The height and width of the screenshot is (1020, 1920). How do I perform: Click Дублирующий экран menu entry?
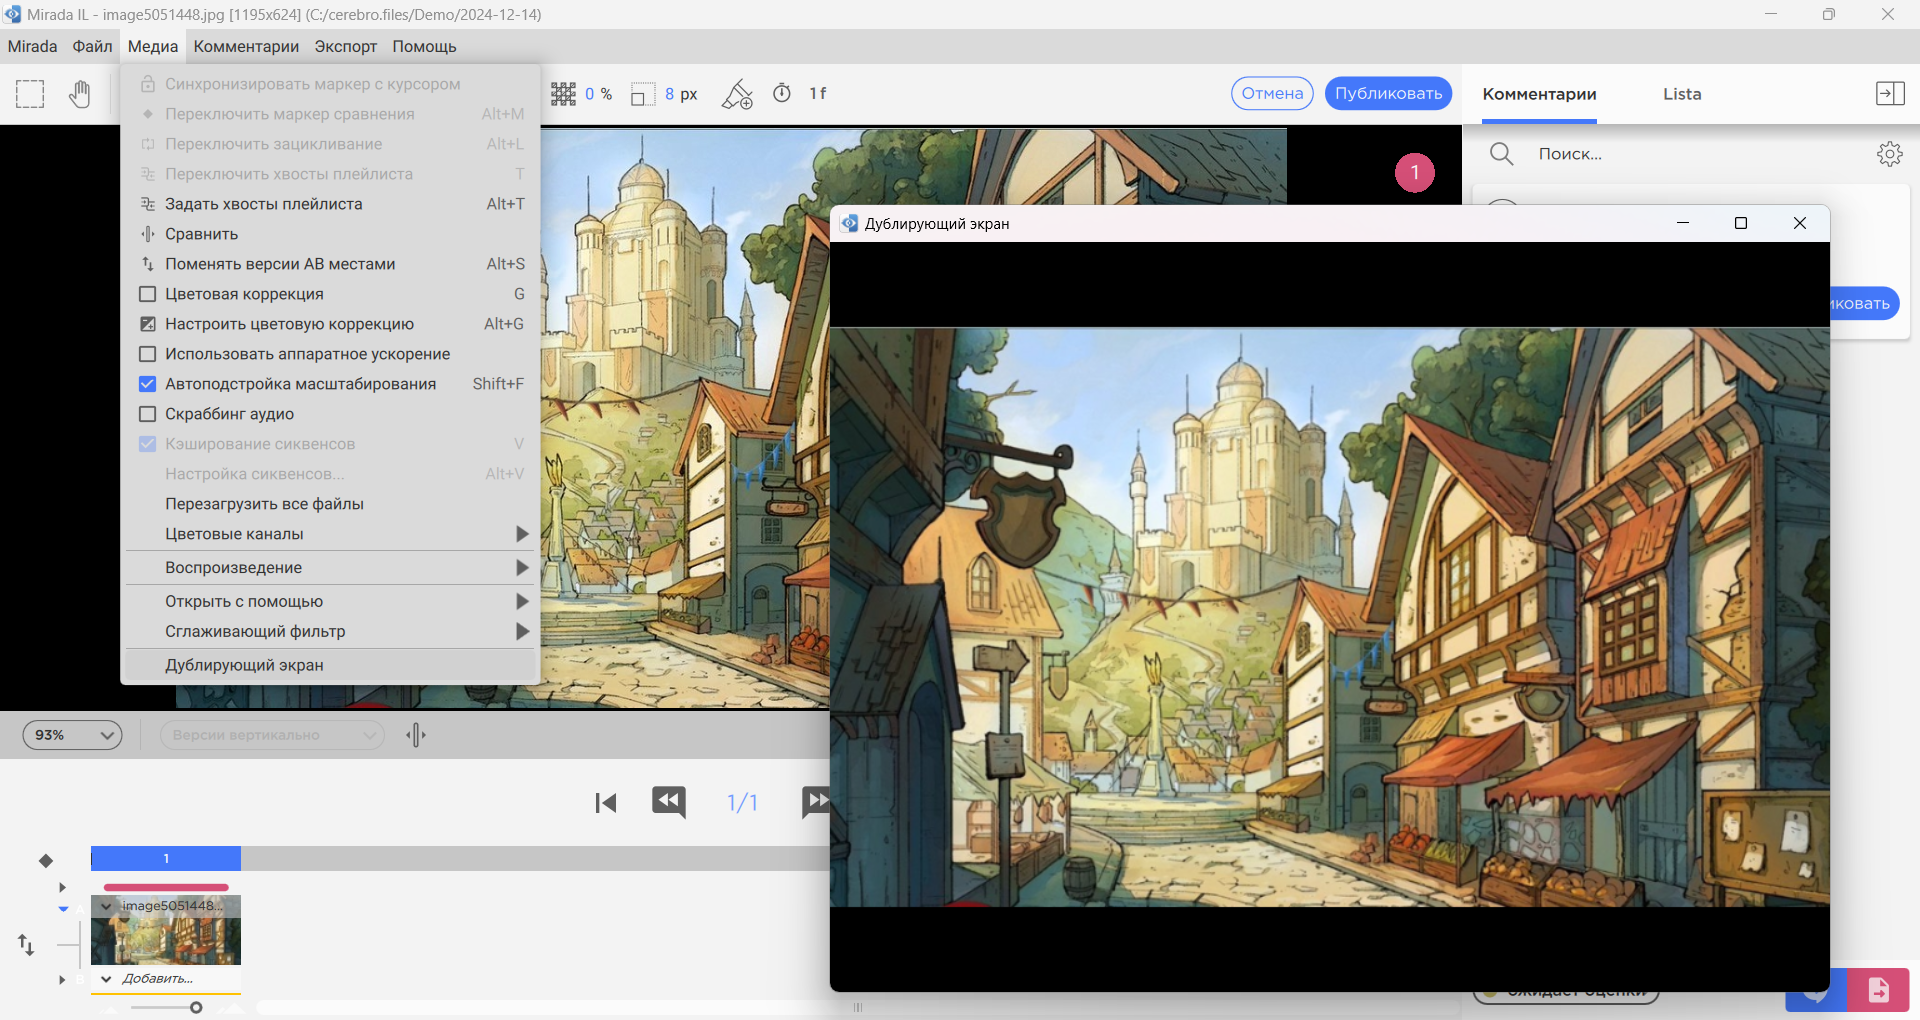pyautogui.click(x=330, y=666)
